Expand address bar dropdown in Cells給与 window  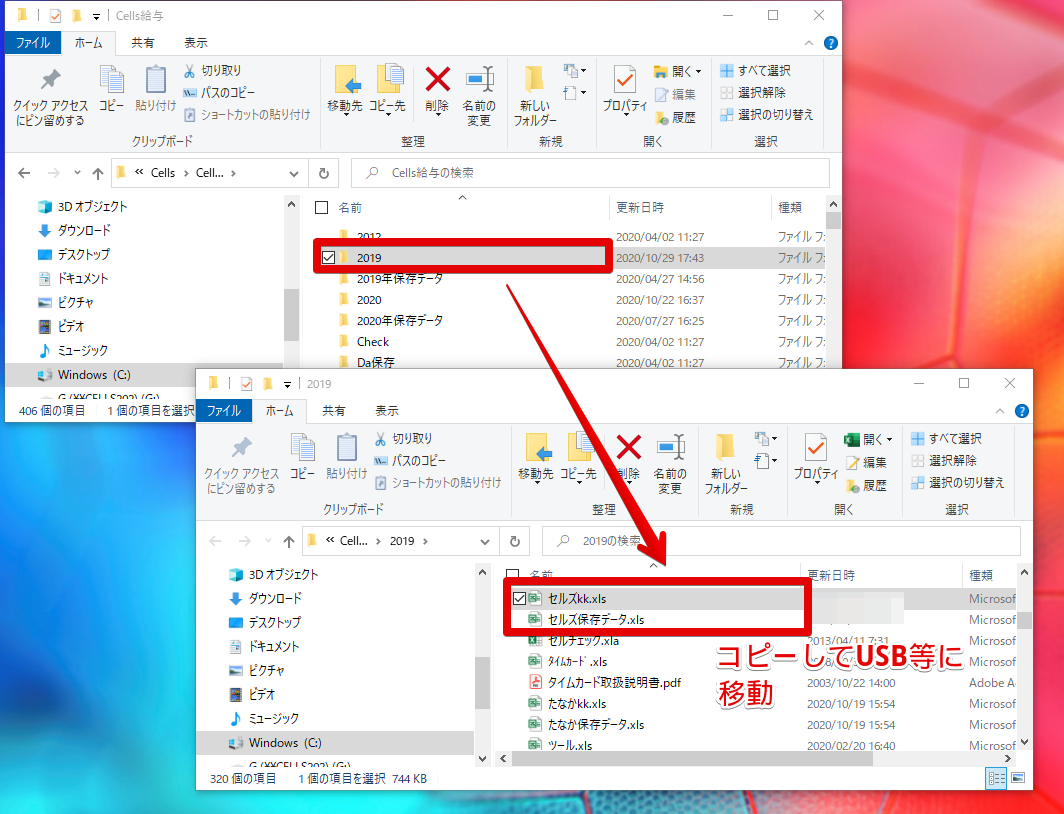294,174
